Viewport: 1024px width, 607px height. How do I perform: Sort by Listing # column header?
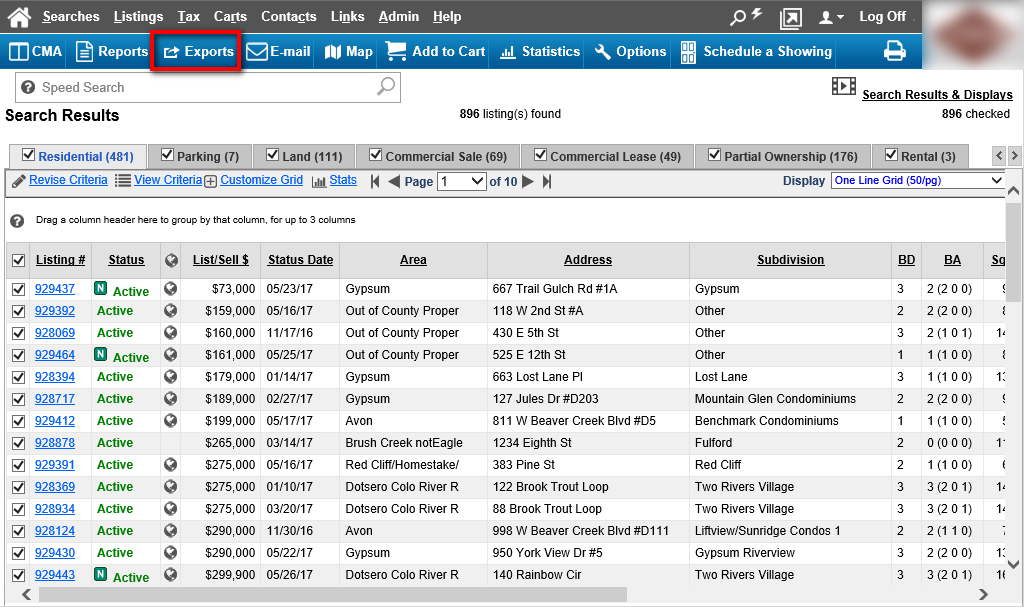click(x=61, y=259)
